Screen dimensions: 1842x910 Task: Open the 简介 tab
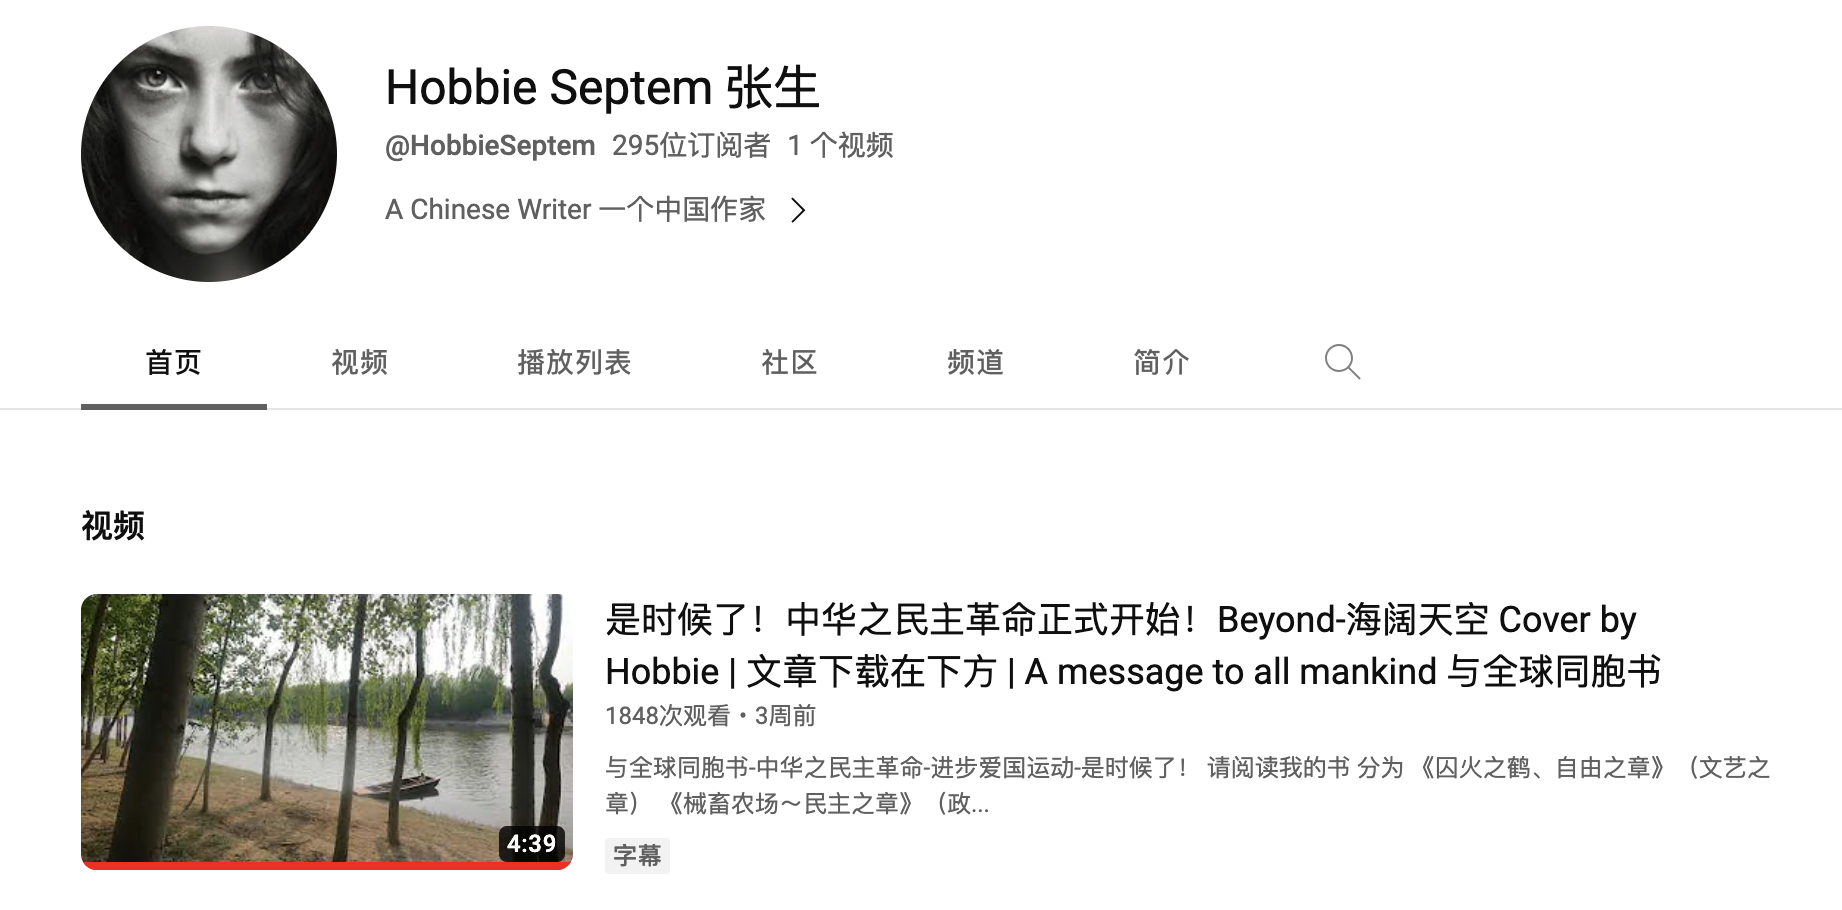click(x=1161, y=362)
